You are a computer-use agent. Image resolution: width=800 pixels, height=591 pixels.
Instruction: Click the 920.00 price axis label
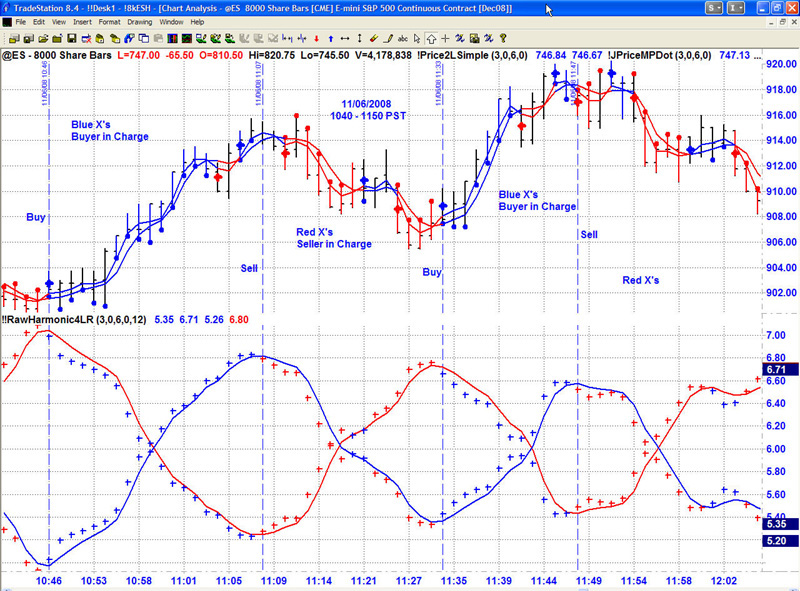coord(781,64)
